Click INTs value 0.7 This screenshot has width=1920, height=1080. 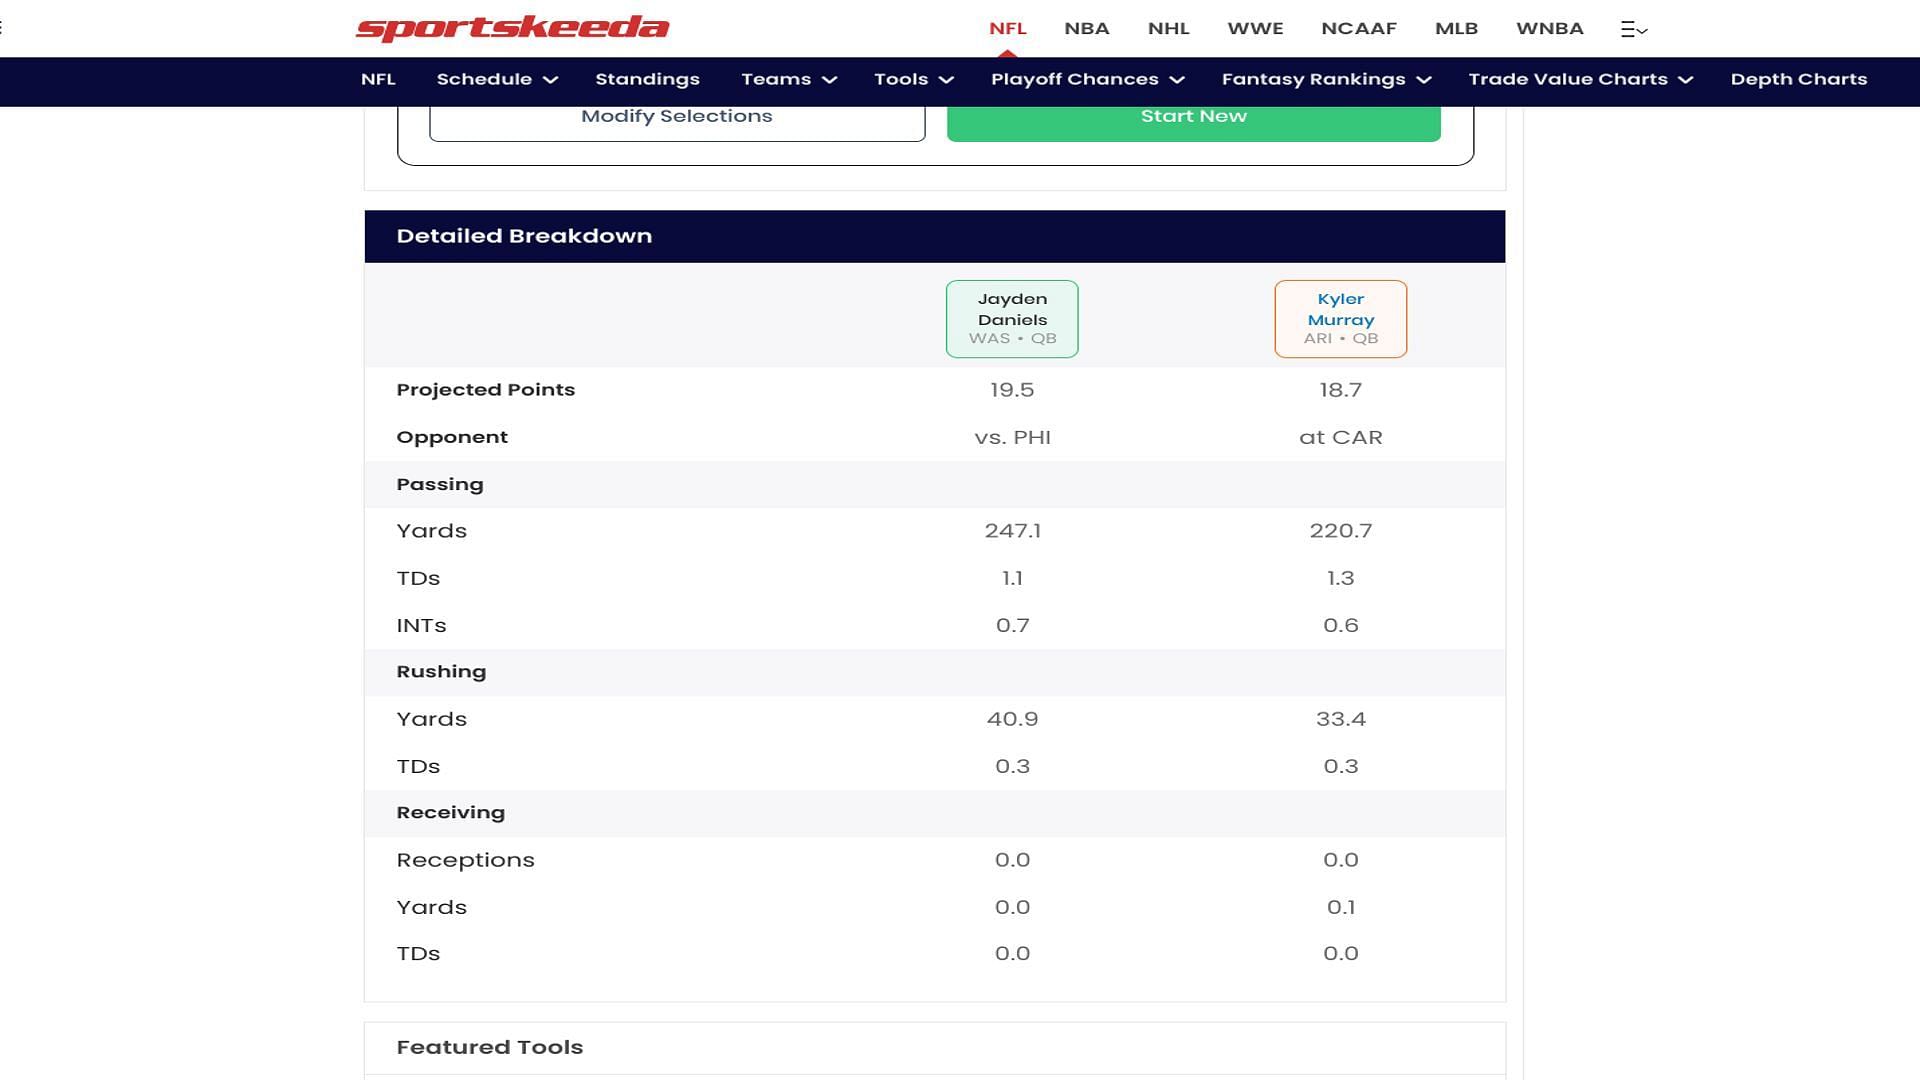[x=1012, y=625]
